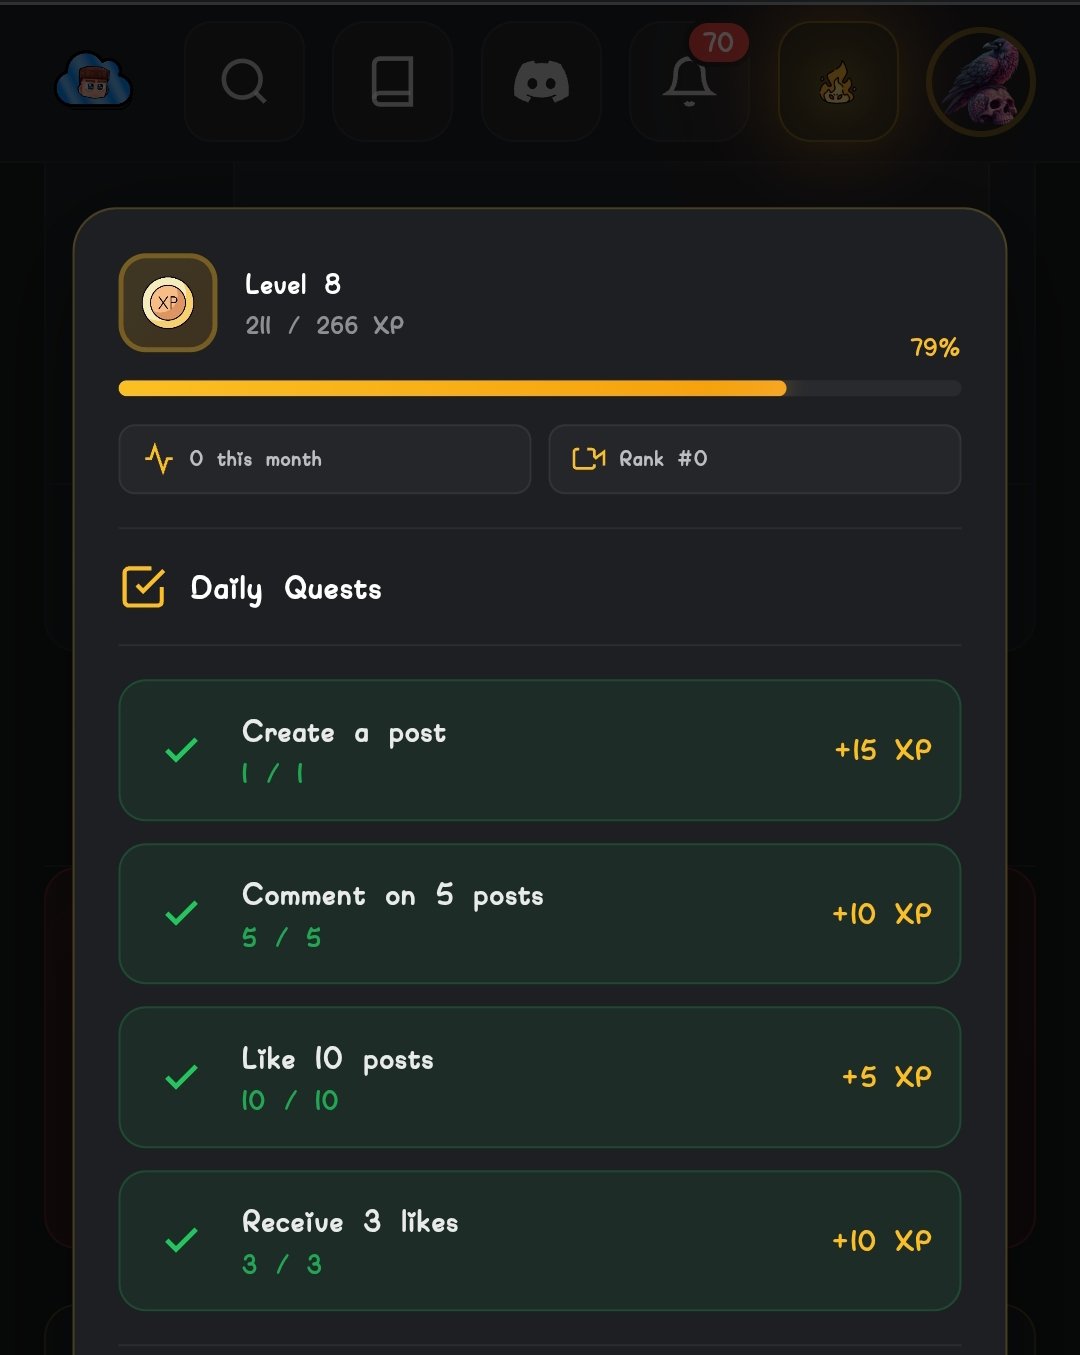The height and width of the screenshot is (1355, 1080).
Task: Click checkmark on 'Comment on 5 posts'
Action: [181, 913]
